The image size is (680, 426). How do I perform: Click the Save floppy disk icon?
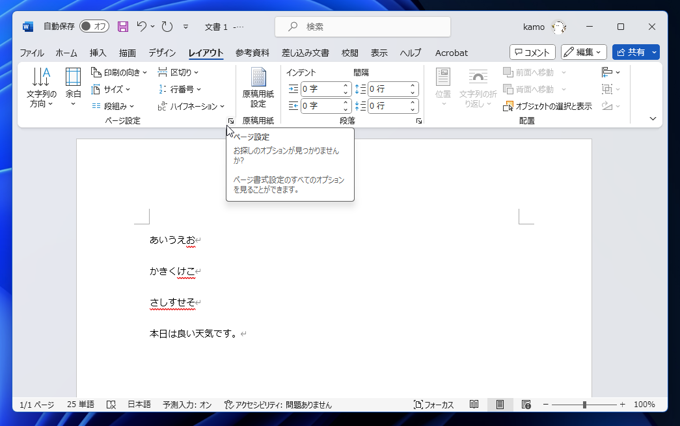[x=123, y=26]
